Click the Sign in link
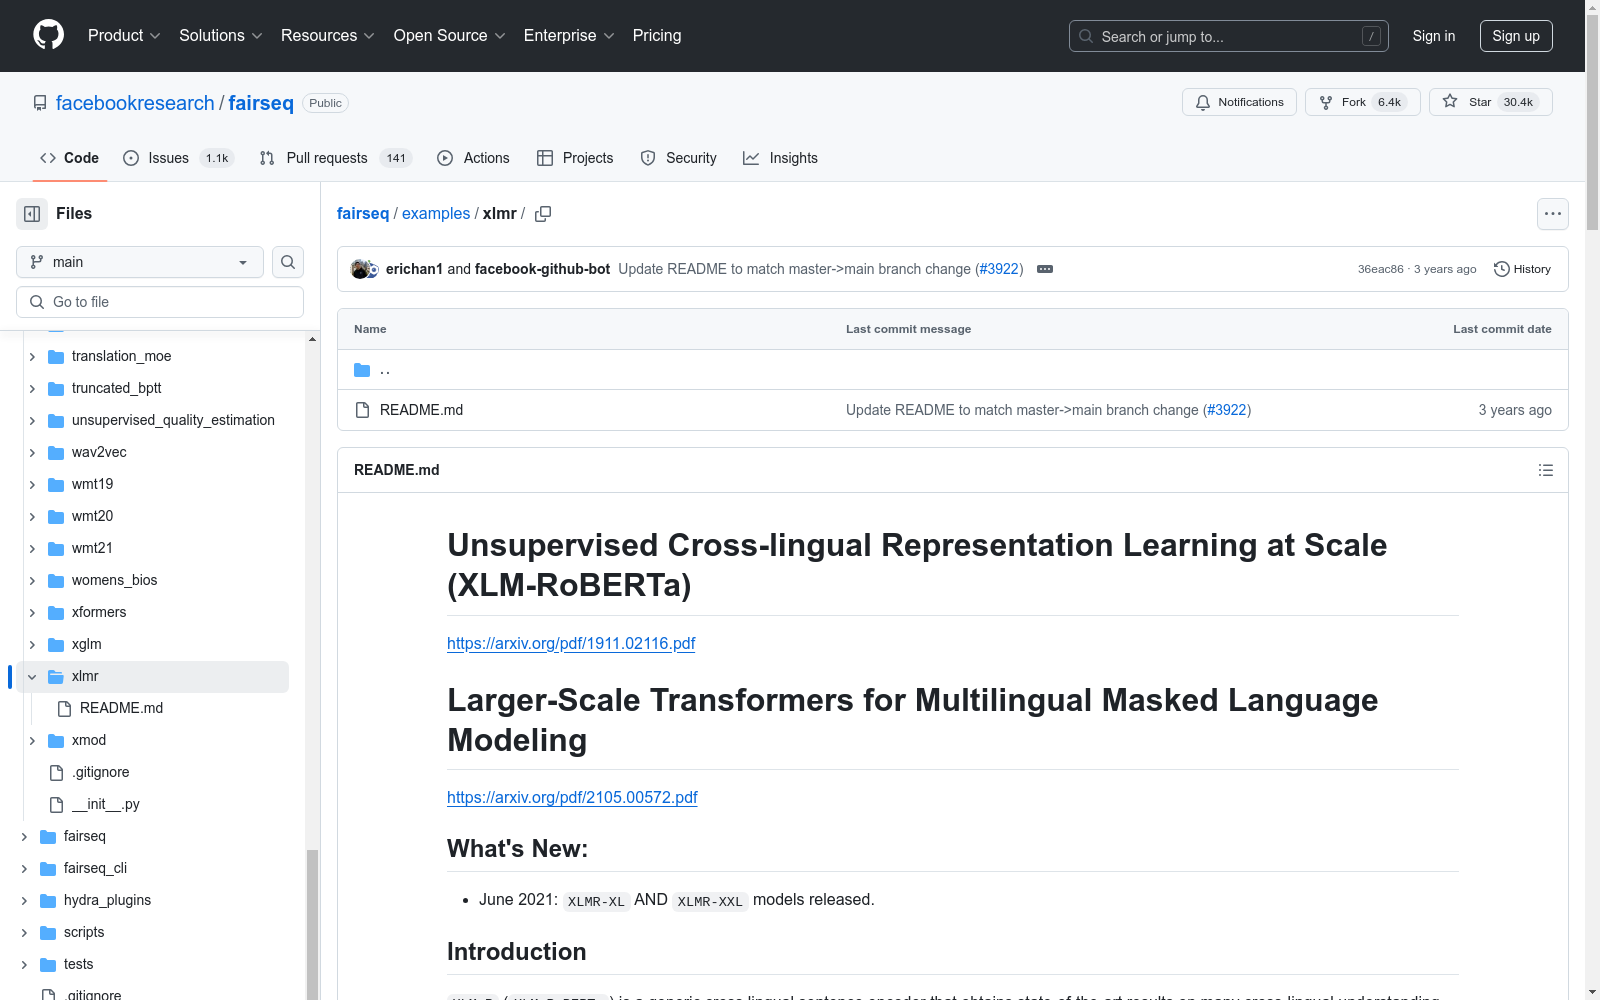The height and width of the screenshot is (1000, 1600). tap(1433, 36)
